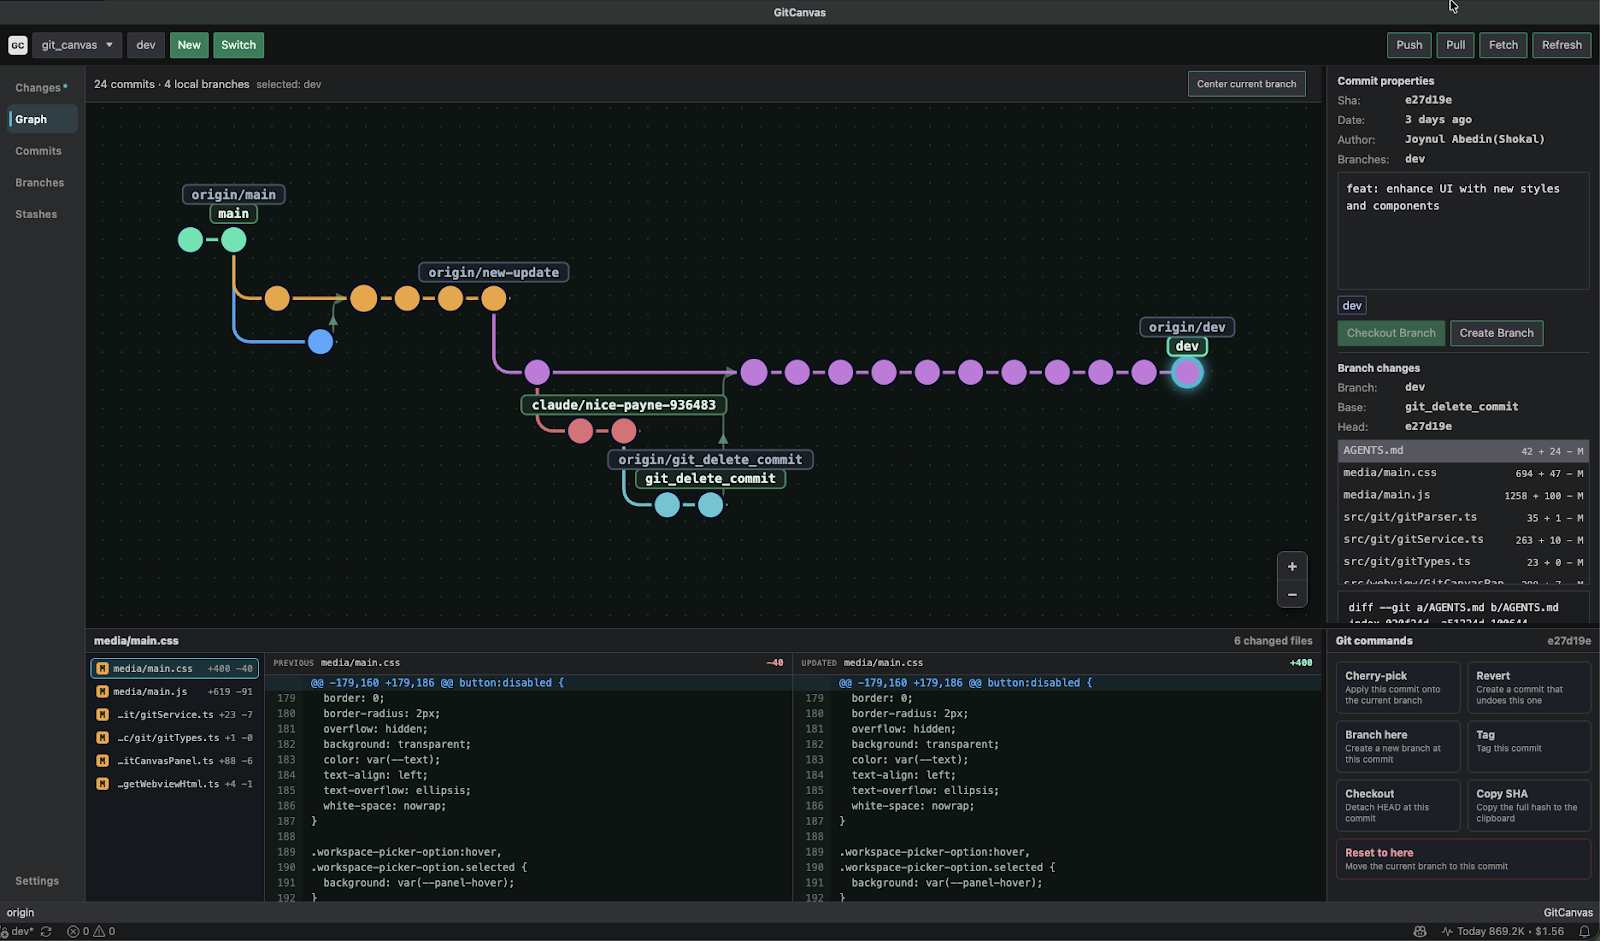Open notifications bell in status bar
Image resolution: width=1600 pixels, height=941 pixels.
pyautogui.click(x=1584, y=931)
